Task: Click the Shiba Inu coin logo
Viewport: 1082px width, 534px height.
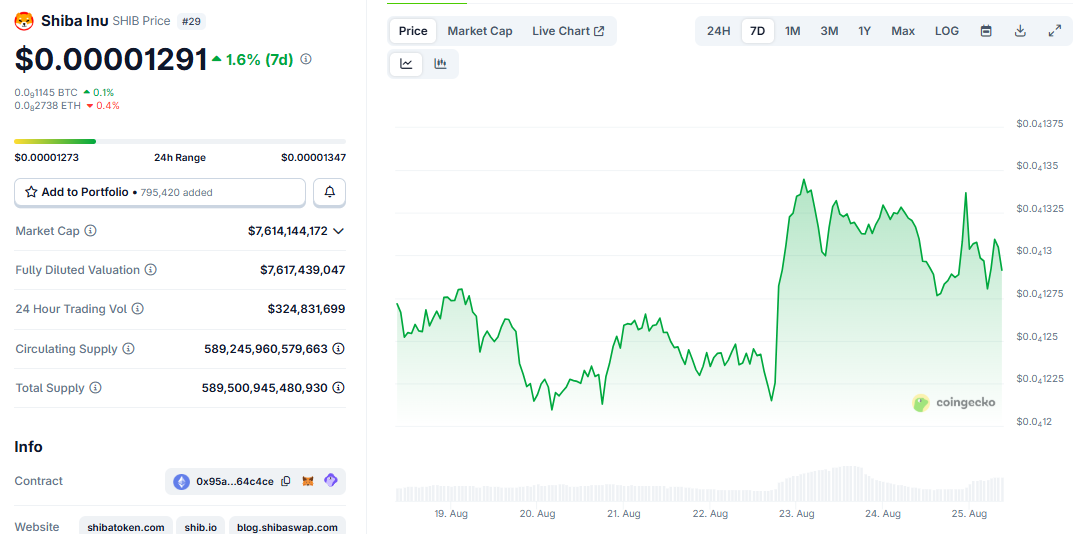Action: pos(24,21)
